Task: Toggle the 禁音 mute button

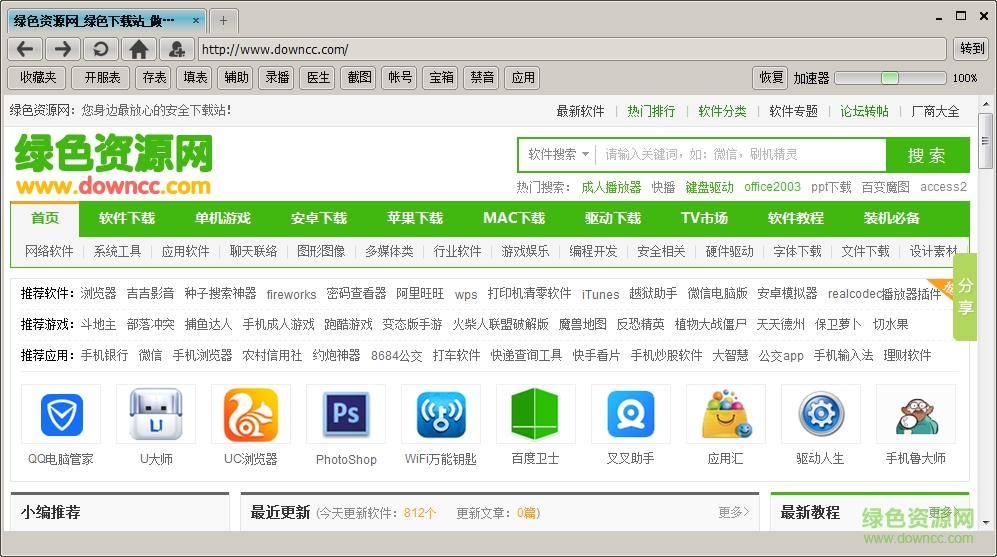Action: pyautogui.click(x=482, y=77)
